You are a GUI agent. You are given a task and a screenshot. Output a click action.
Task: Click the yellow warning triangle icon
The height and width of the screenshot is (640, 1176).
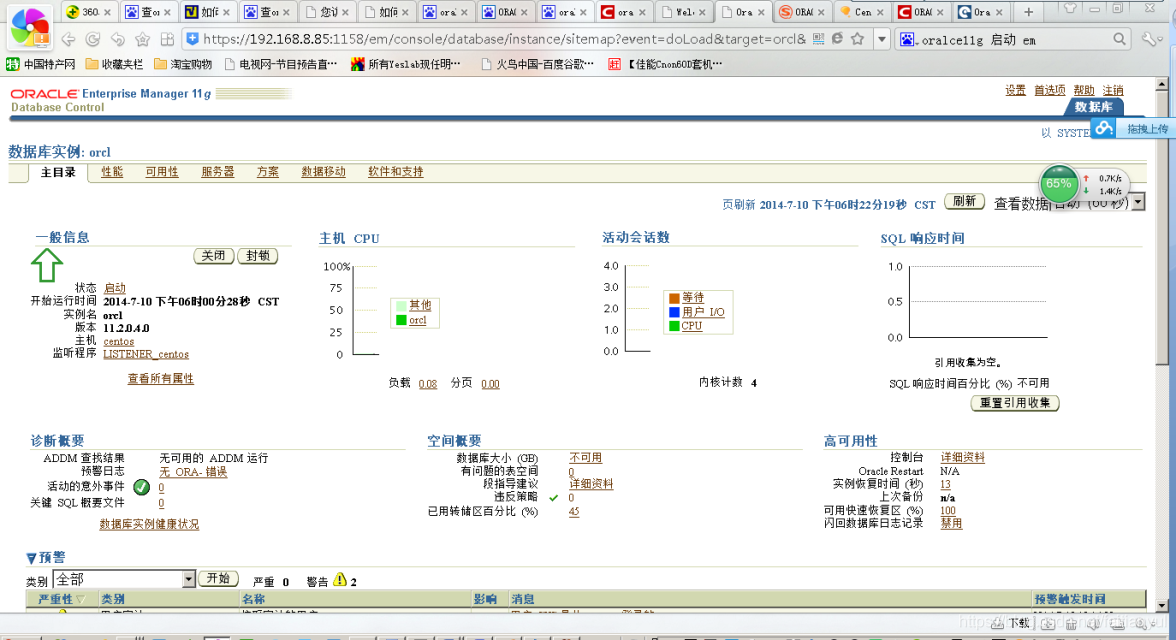tap(340, 580)
